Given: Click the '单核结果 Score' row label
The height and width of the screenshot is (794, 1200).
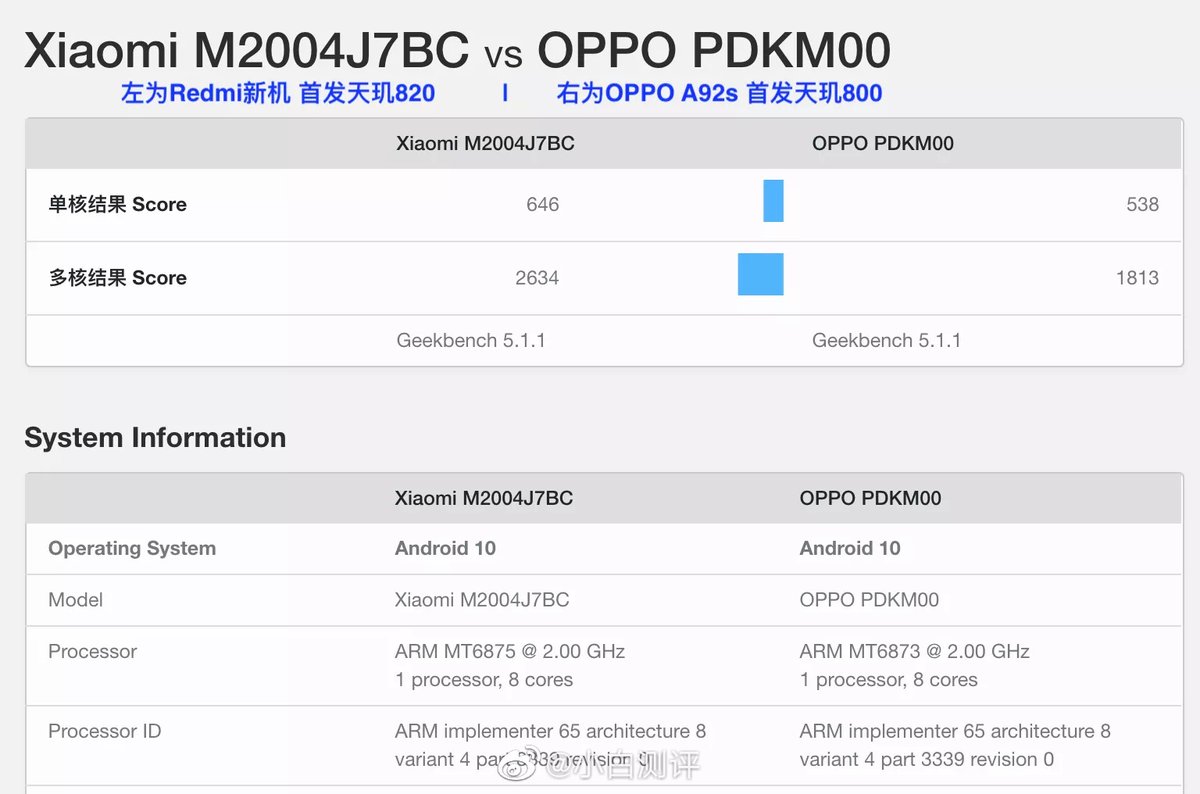Looking at the screenshot, I should [118, 205].
